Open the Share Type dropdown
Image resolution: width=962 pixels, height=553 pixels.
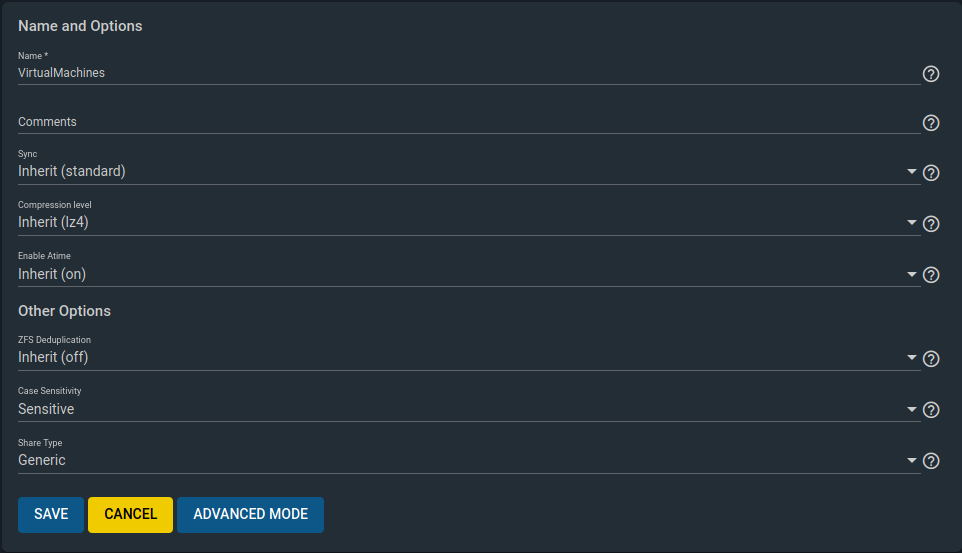[x=467, y=460]
